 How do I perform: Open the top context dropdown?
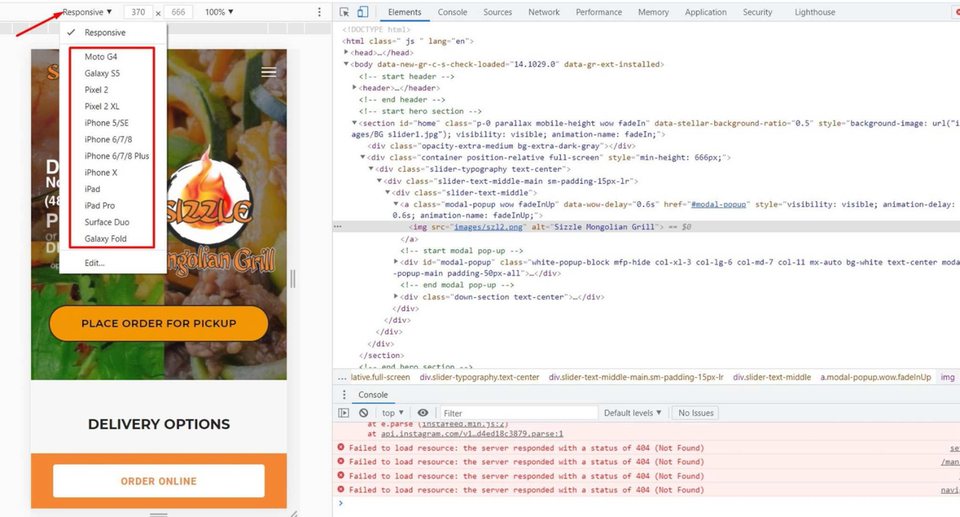tap(392, 413)
